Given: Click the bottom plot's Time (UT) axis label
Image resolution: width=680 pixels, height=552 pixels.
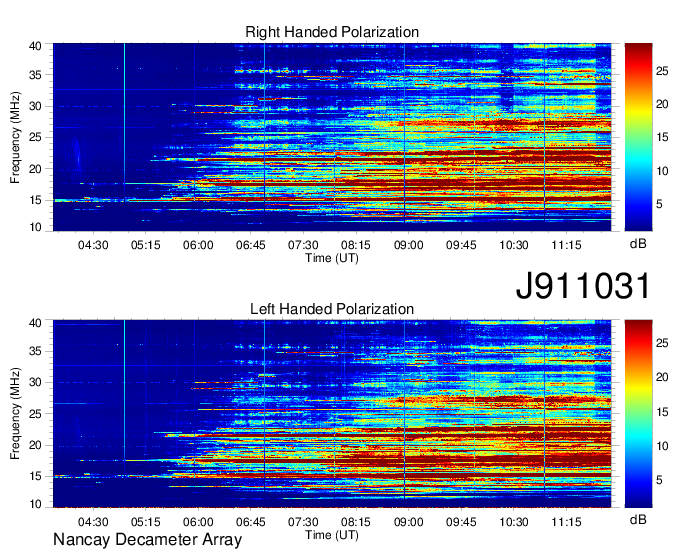Looking at the screenshot, I should pyautogui.click(x=332, y=535).
